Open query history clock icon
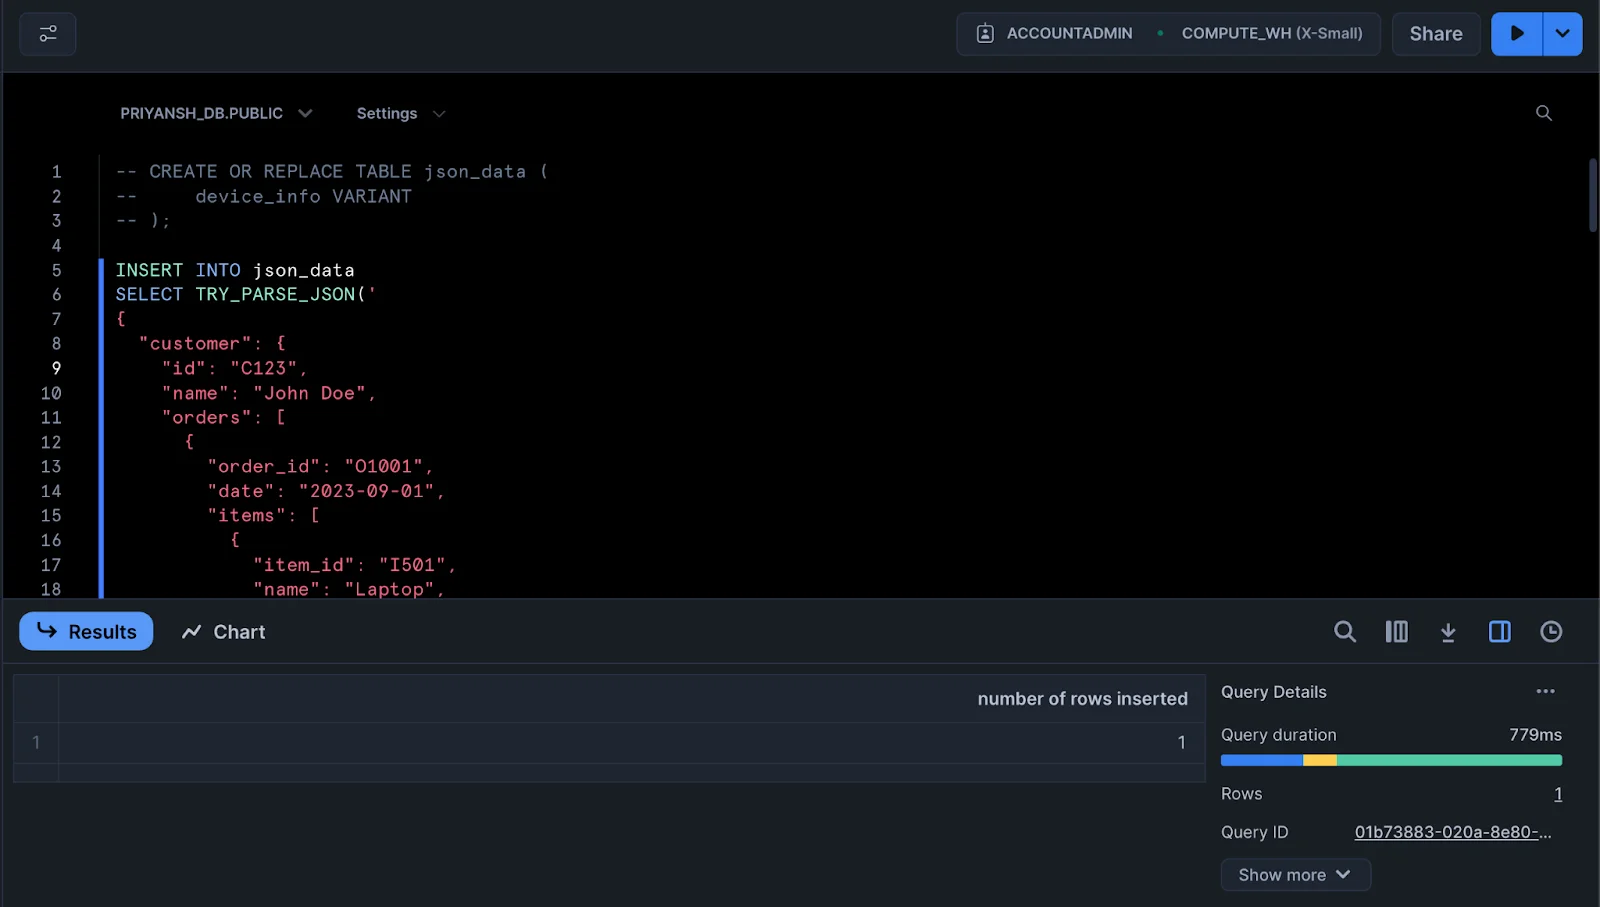This screenshot has height=907, width=1600. click(1550, 632)
